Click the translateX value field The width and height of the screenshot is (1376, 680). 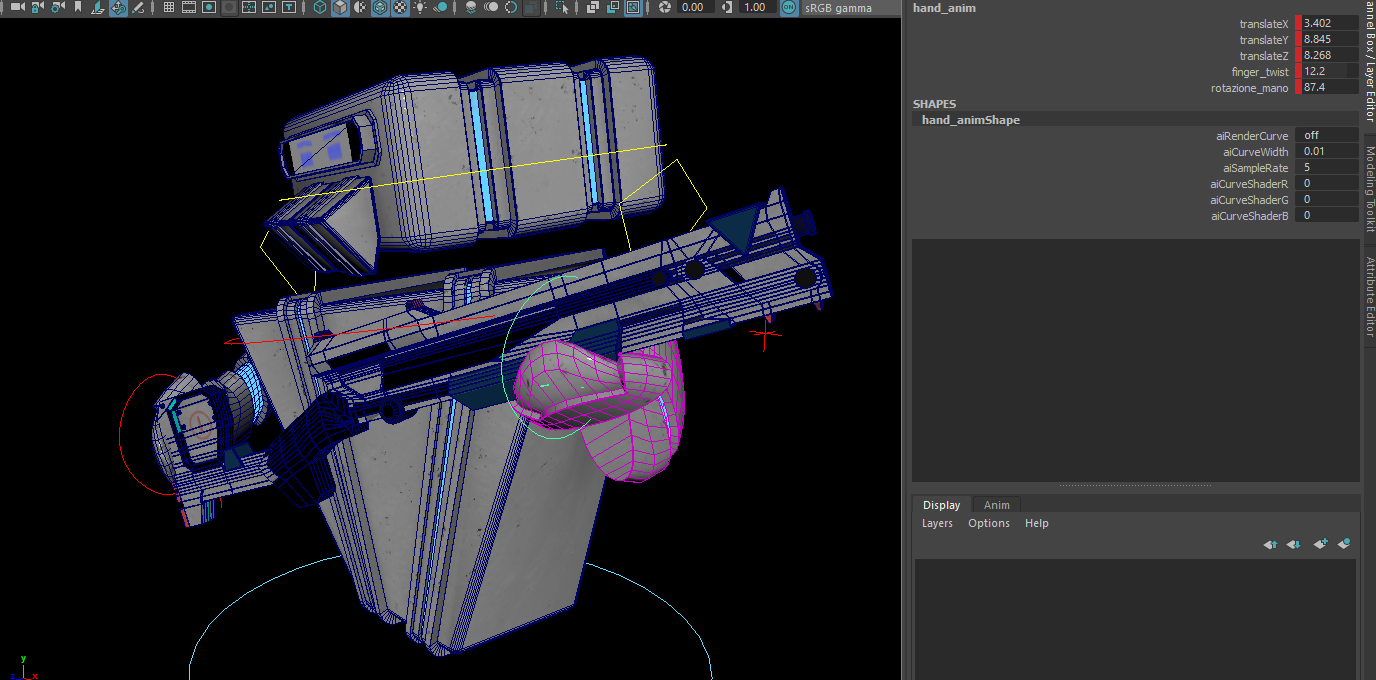click(x=1329, y=23)
